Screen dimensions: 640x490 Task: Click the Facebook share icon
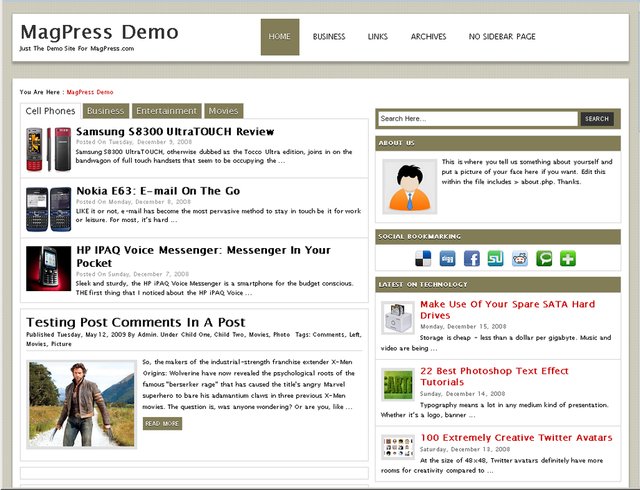[471, 259]
